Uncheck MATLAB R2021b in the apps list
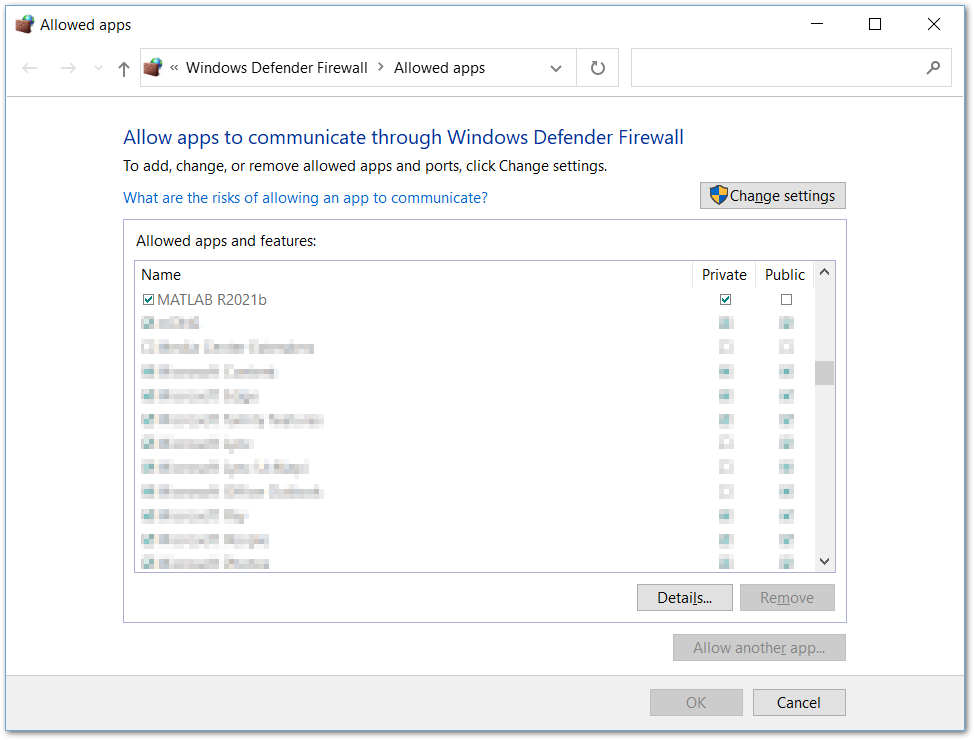The width and height of the screenshot is (974, 740). (148, 299)
